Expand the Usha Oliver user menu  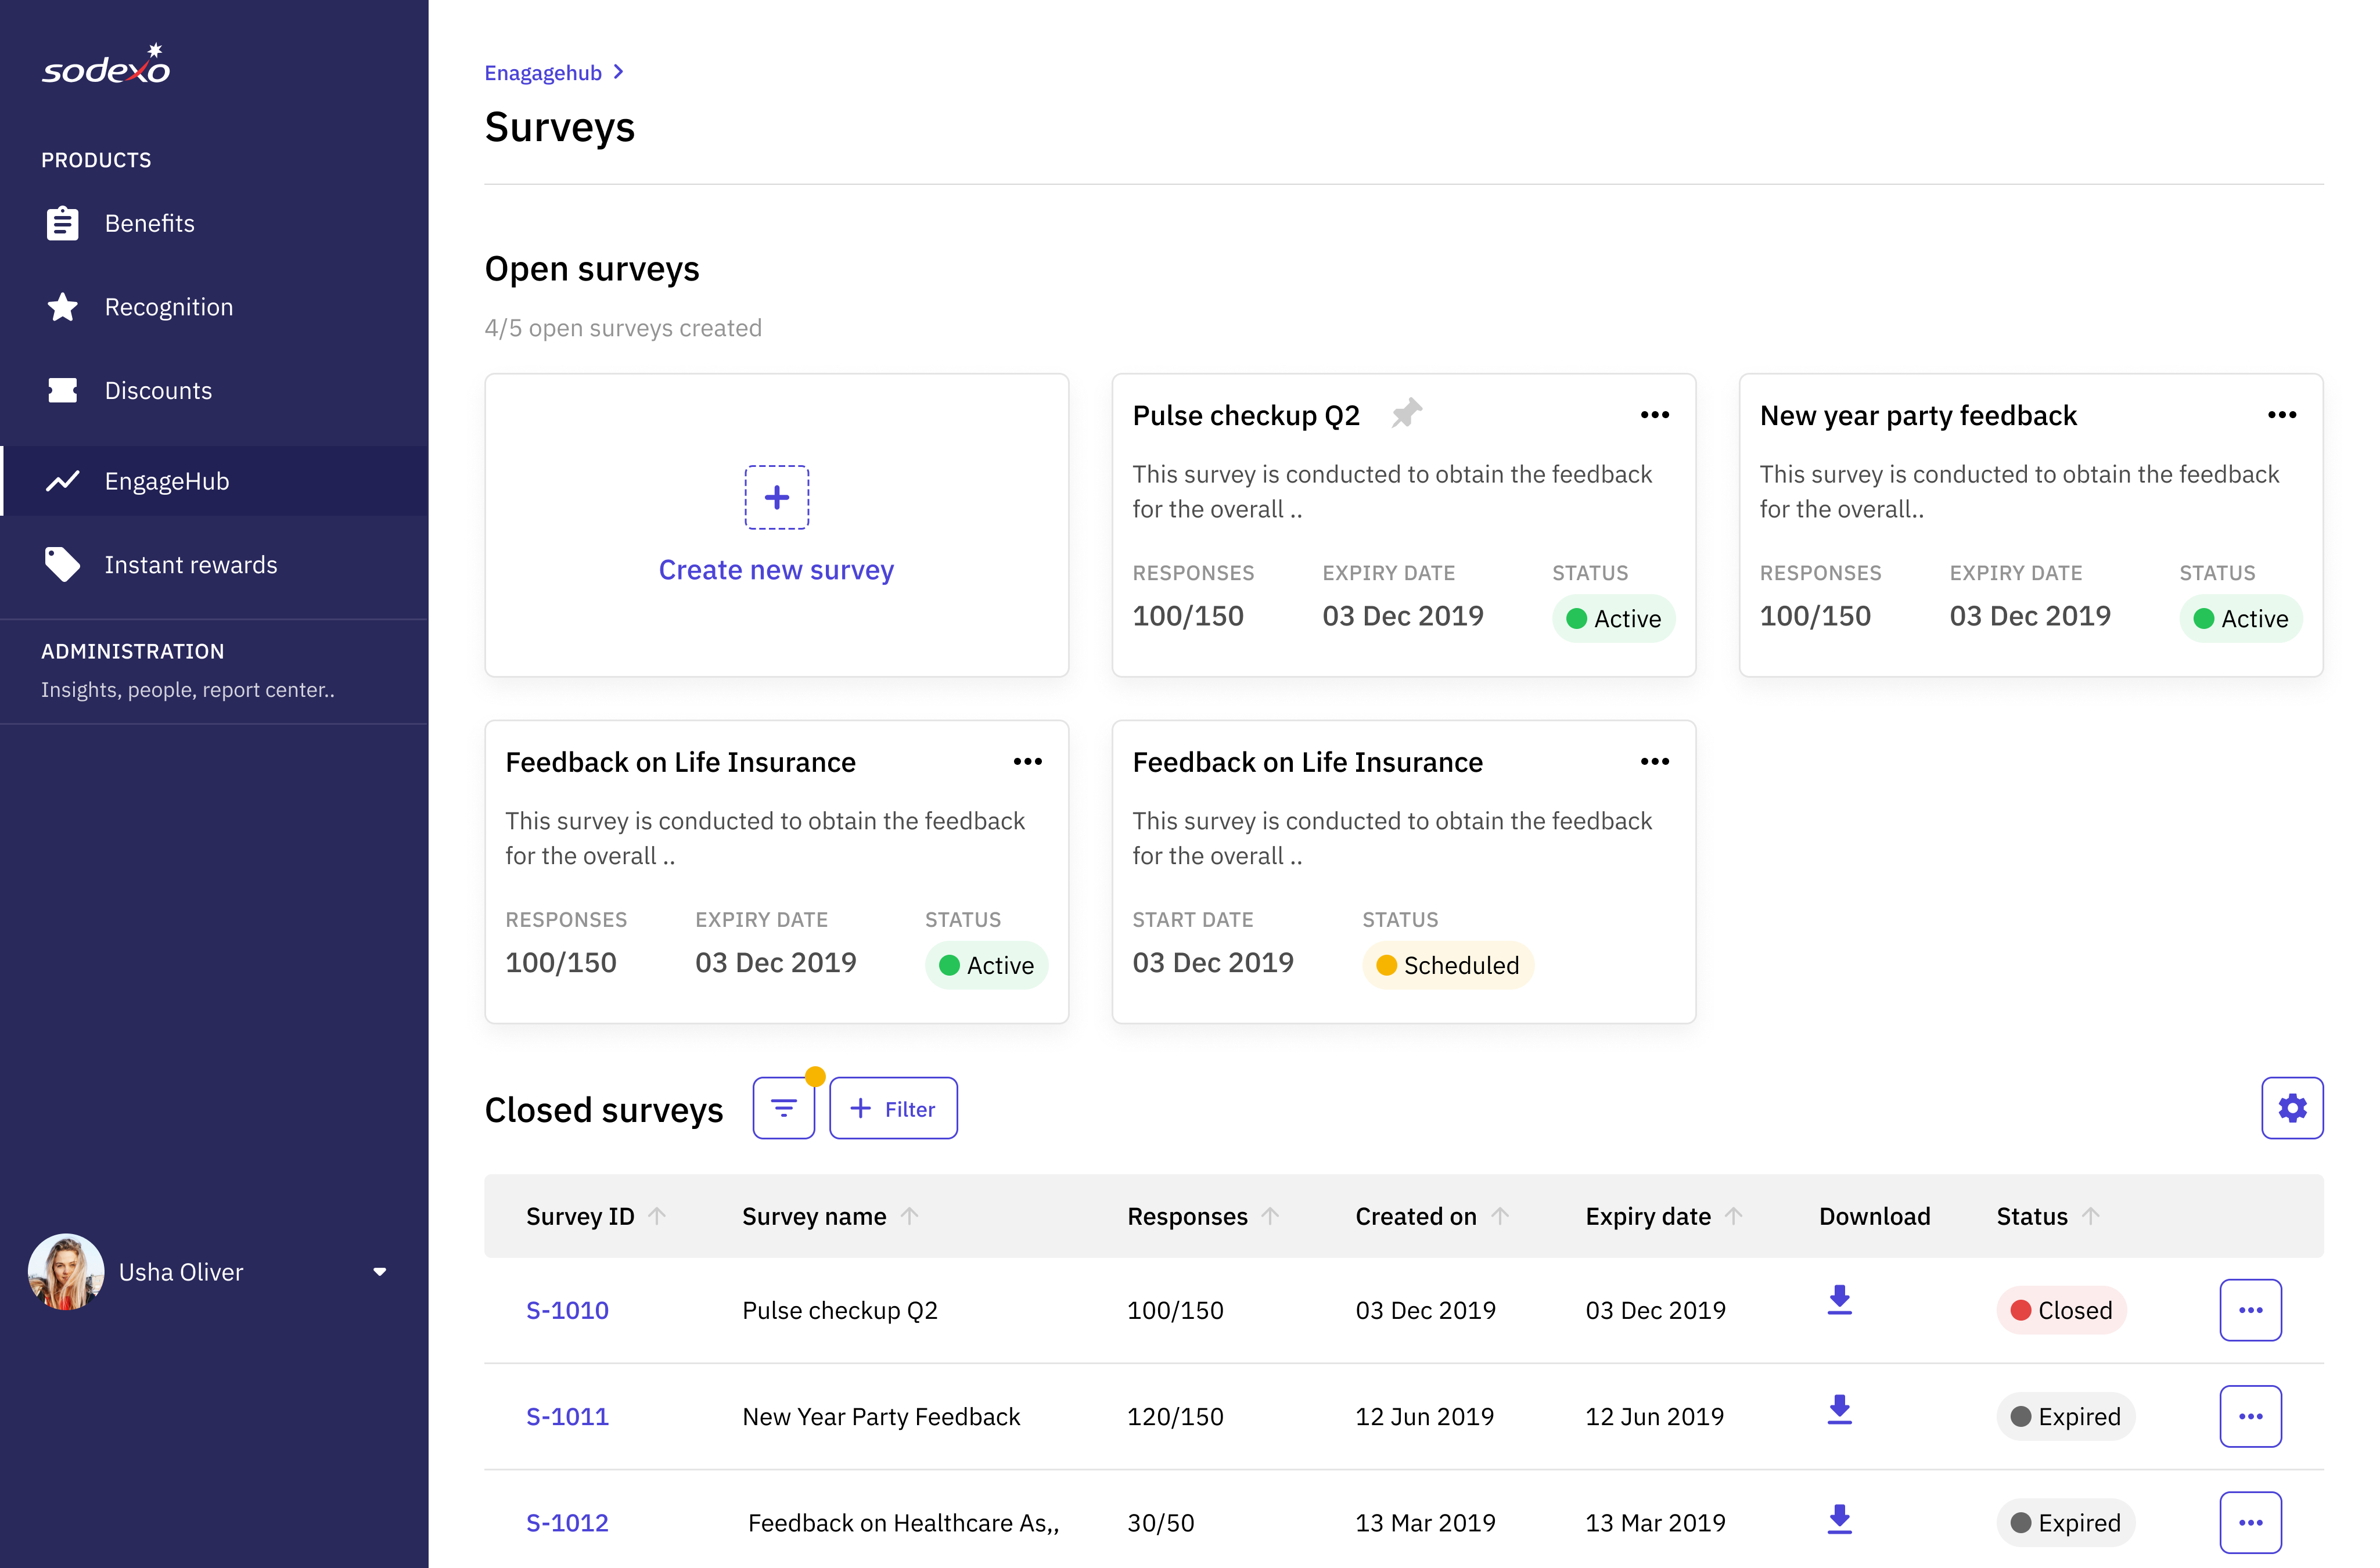pyautogui.click(x=379, y=1272)
